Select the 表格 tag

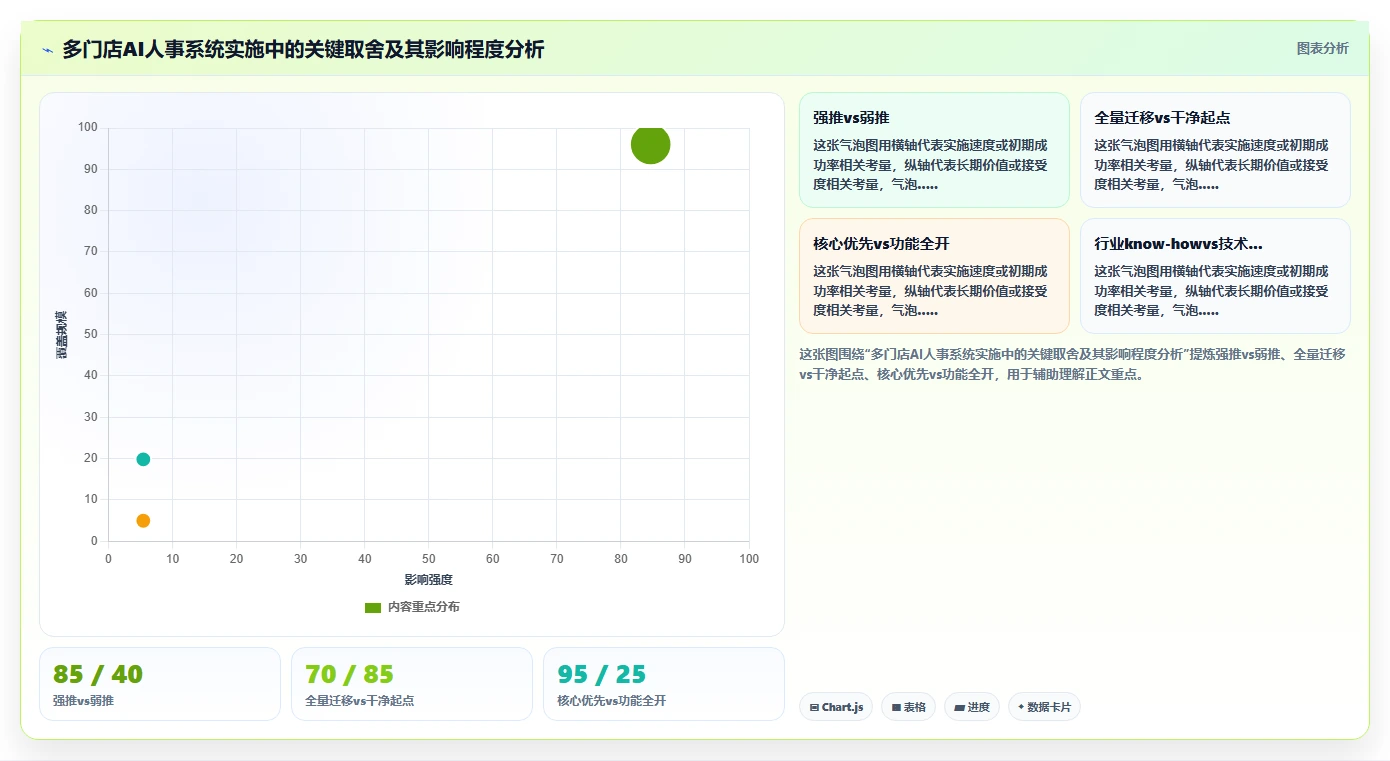908,707
